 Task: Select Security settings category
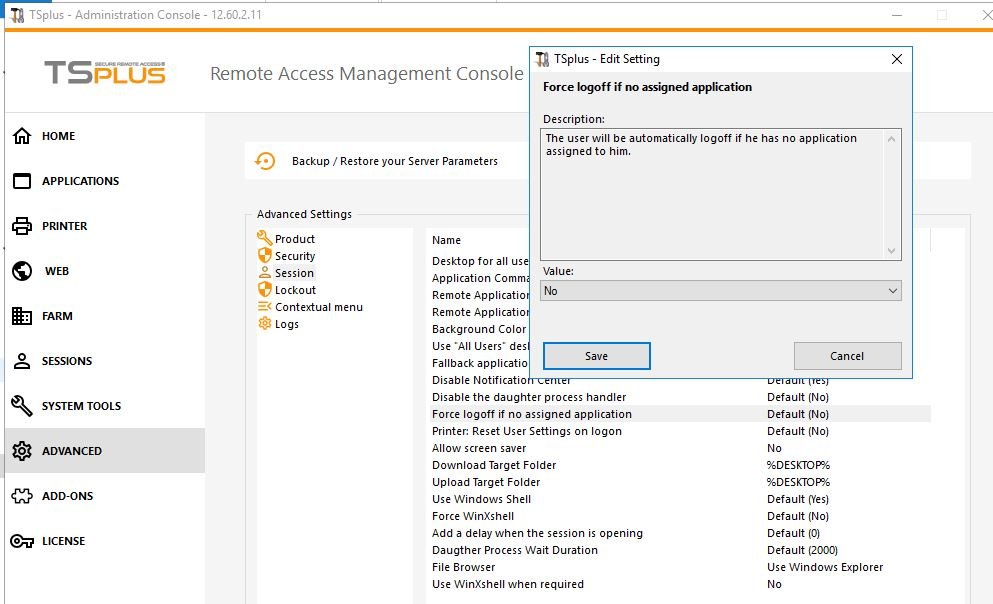coord(295,256)
